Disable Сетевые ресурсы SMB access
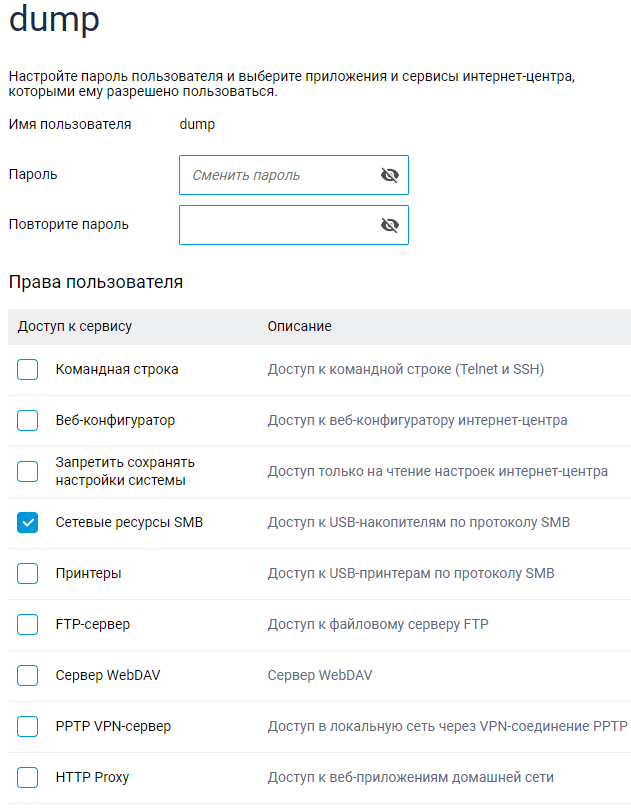This screenshot has height=809, width=631. 27,521
